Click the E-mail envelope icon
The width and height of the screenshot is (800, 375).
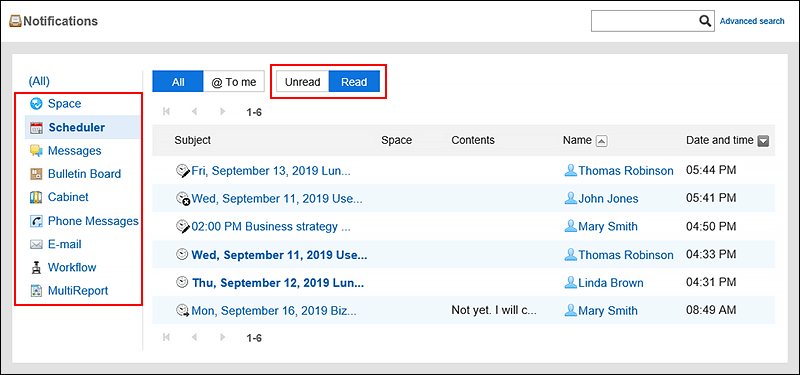pyautogui.click(x=36, y=245)
